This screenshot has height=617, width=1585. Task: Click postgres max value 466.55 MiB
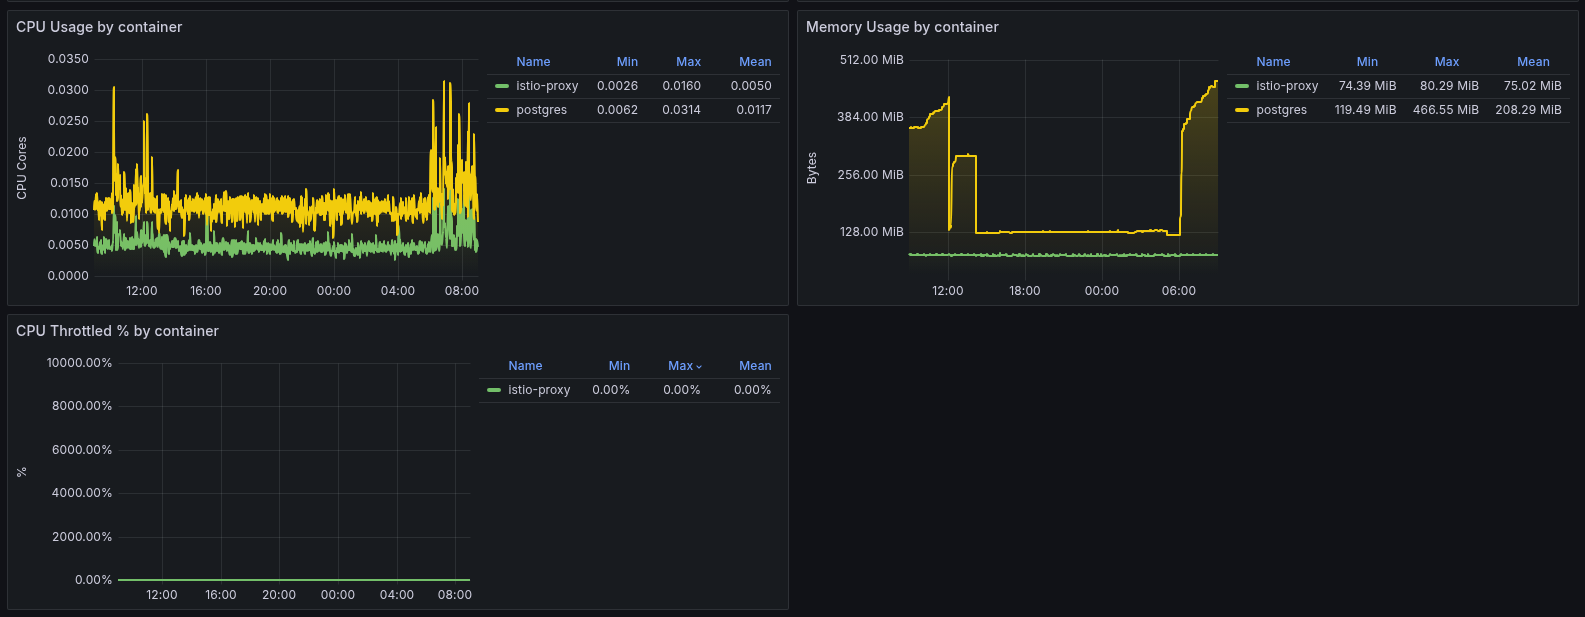coord(1445,110)
